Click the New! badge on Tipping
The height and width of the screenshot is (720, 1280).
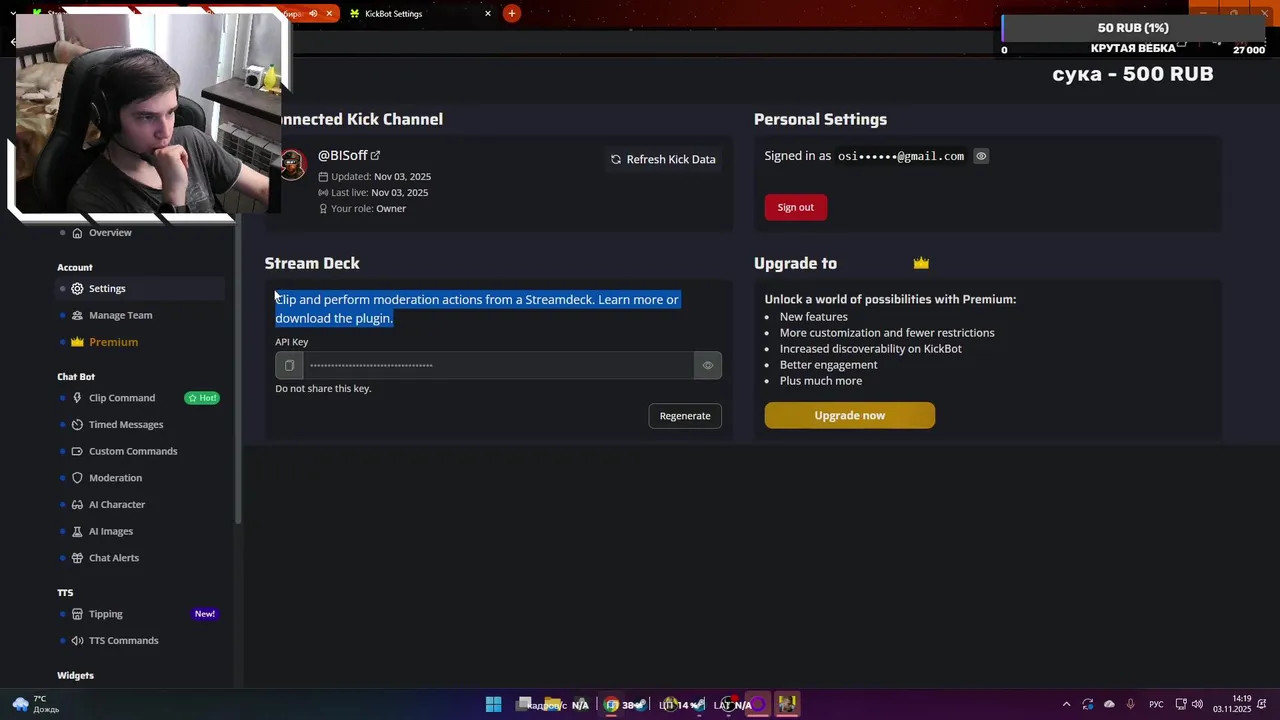[x=205, y=614]
